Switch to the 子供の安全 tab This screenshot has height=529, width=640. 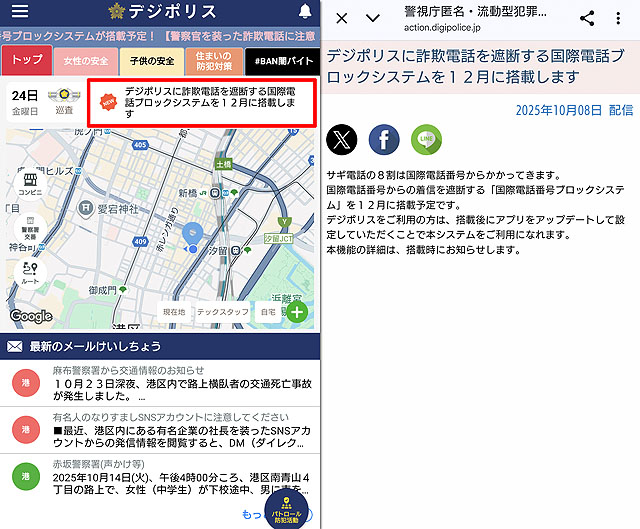click(x=150, y=60)
